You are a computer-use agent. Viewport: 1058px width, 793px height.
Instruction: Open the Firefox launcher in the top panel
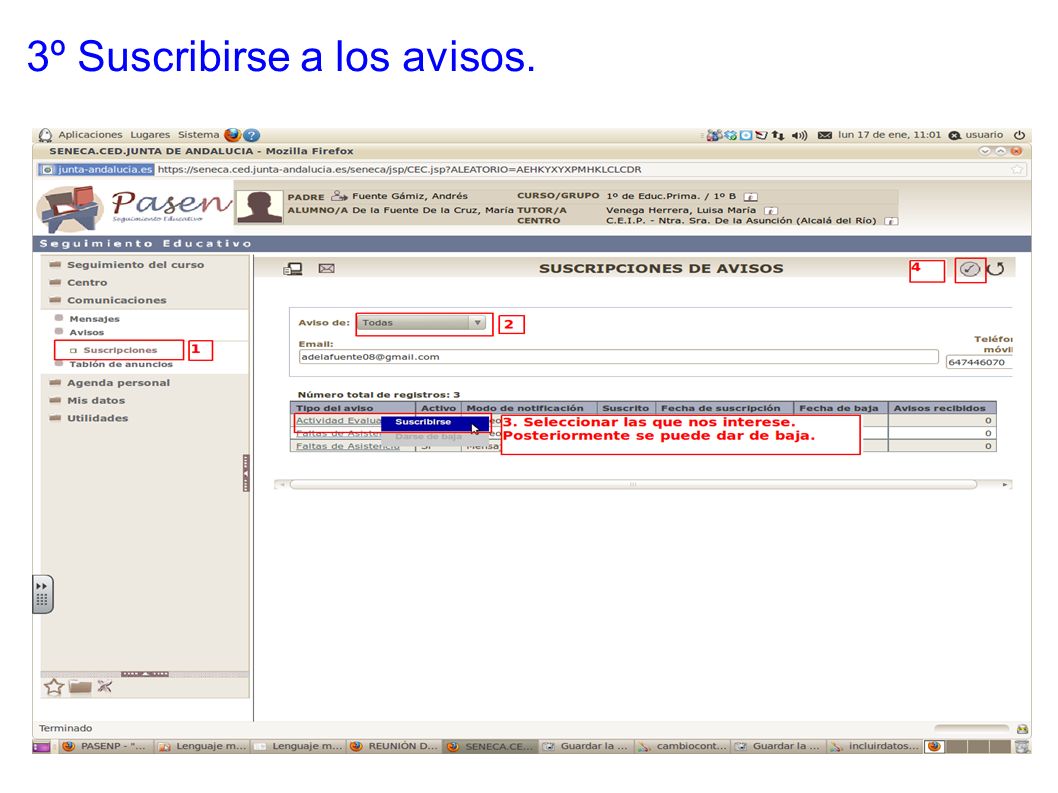[x=233, y=135]
